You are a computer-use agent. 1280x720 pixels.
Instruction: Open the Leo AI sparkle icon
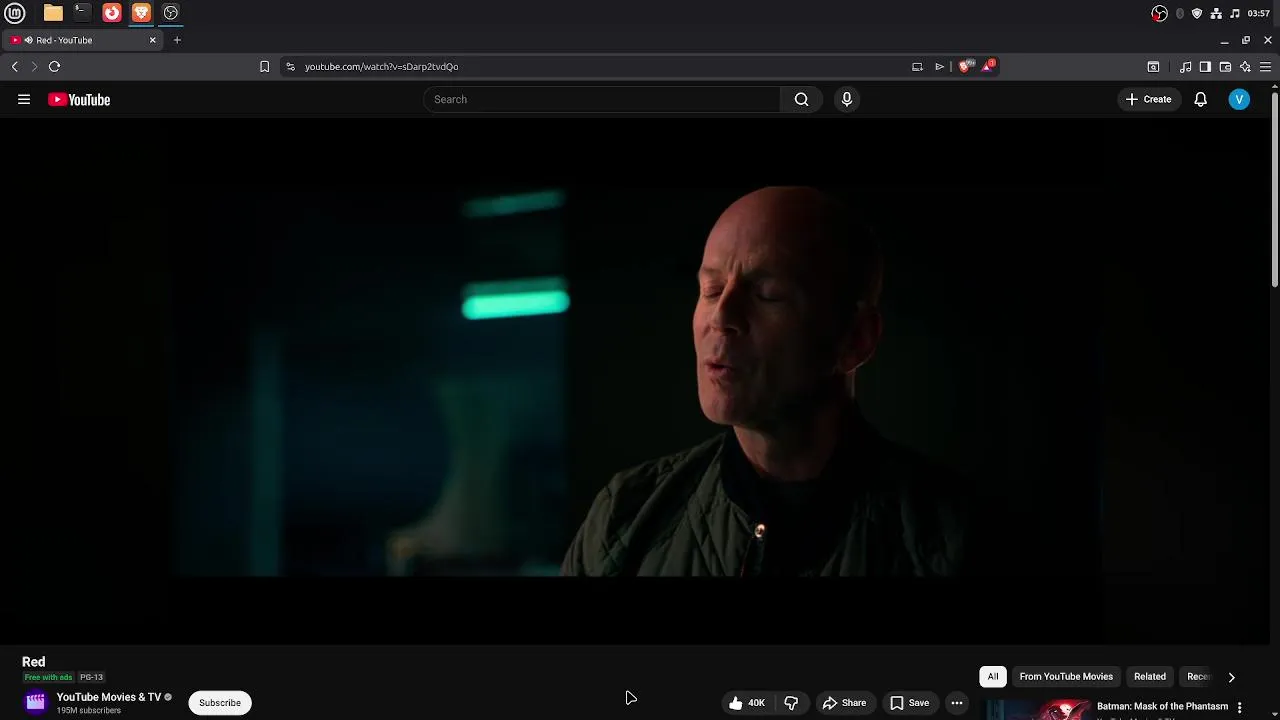(x=1245, y=67)
